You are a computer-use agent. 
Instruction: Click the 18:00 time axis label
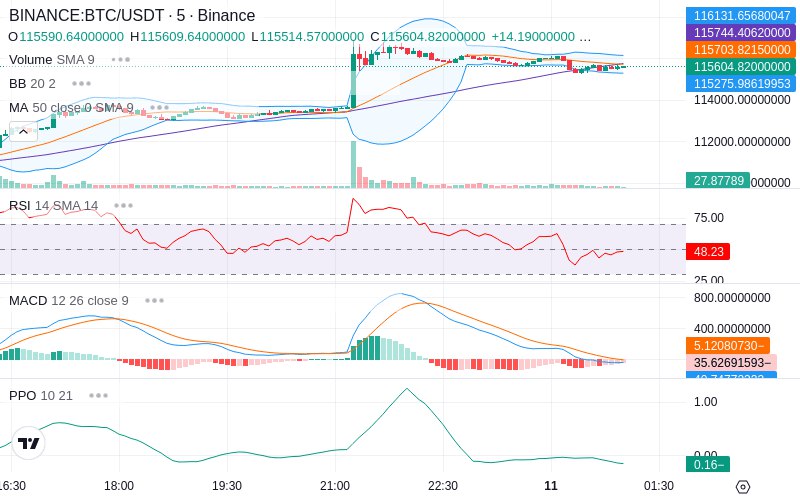pyautogui.click(x=119, y=486)
